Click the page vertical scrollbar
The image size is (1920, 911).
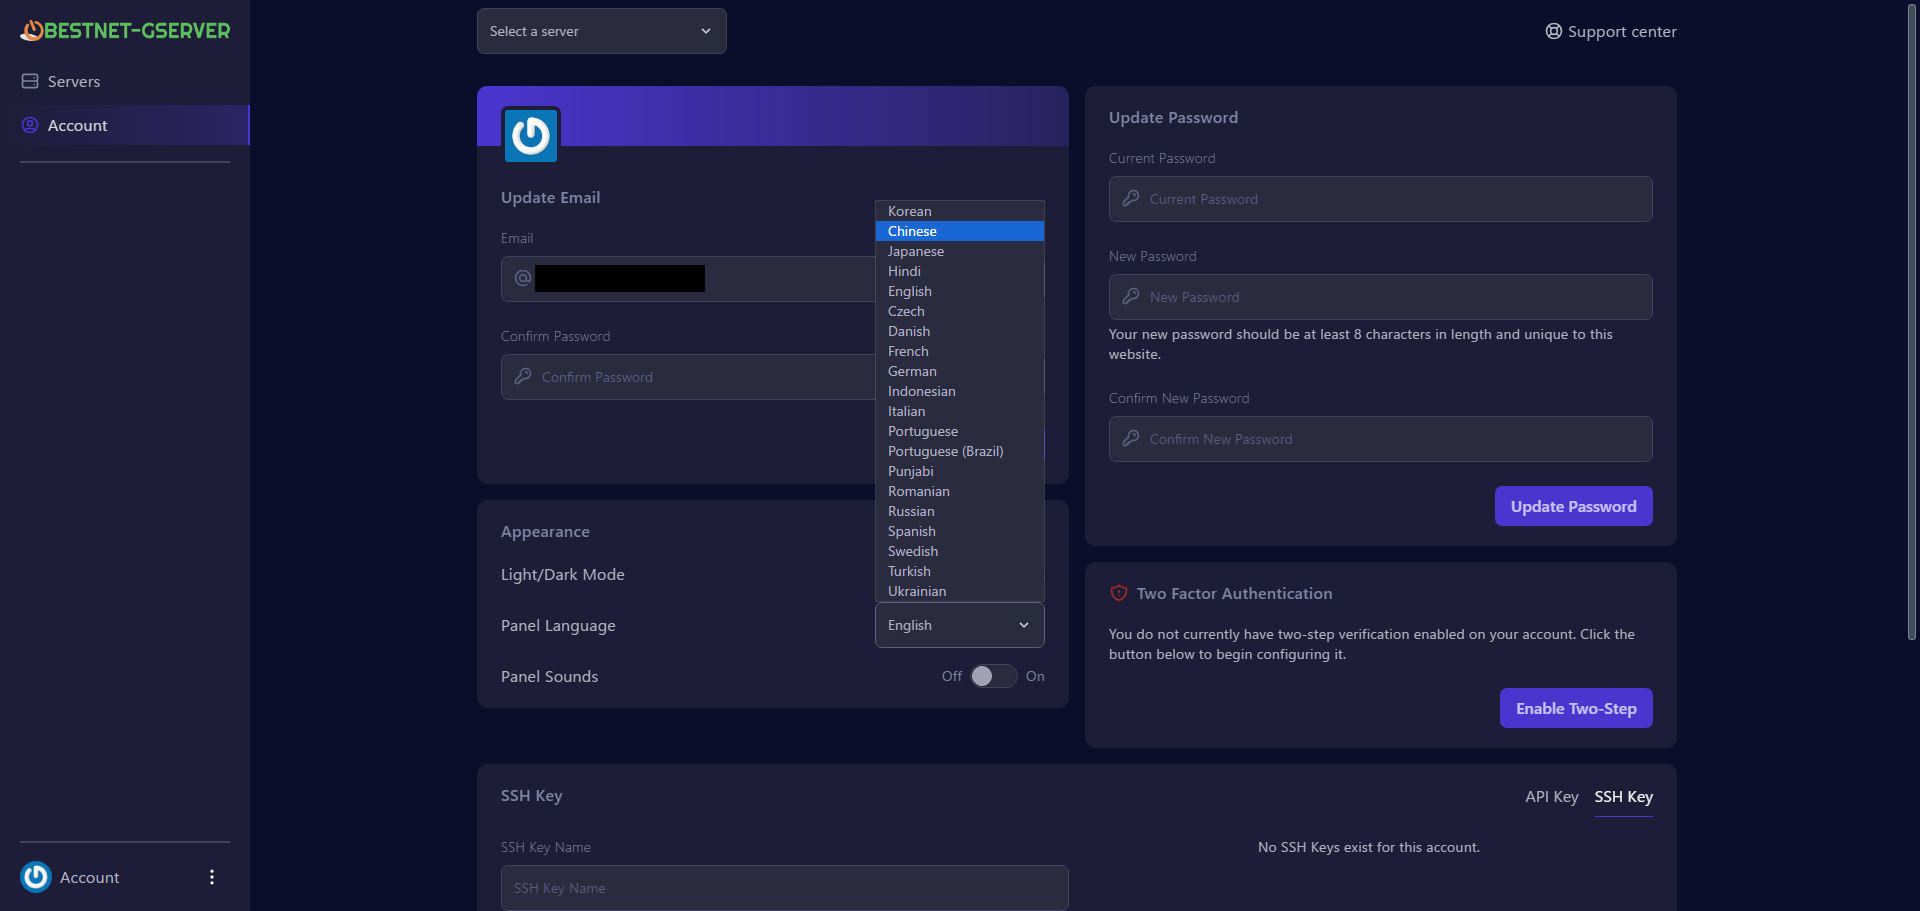pyautogui.click(x=1912, y=322)
